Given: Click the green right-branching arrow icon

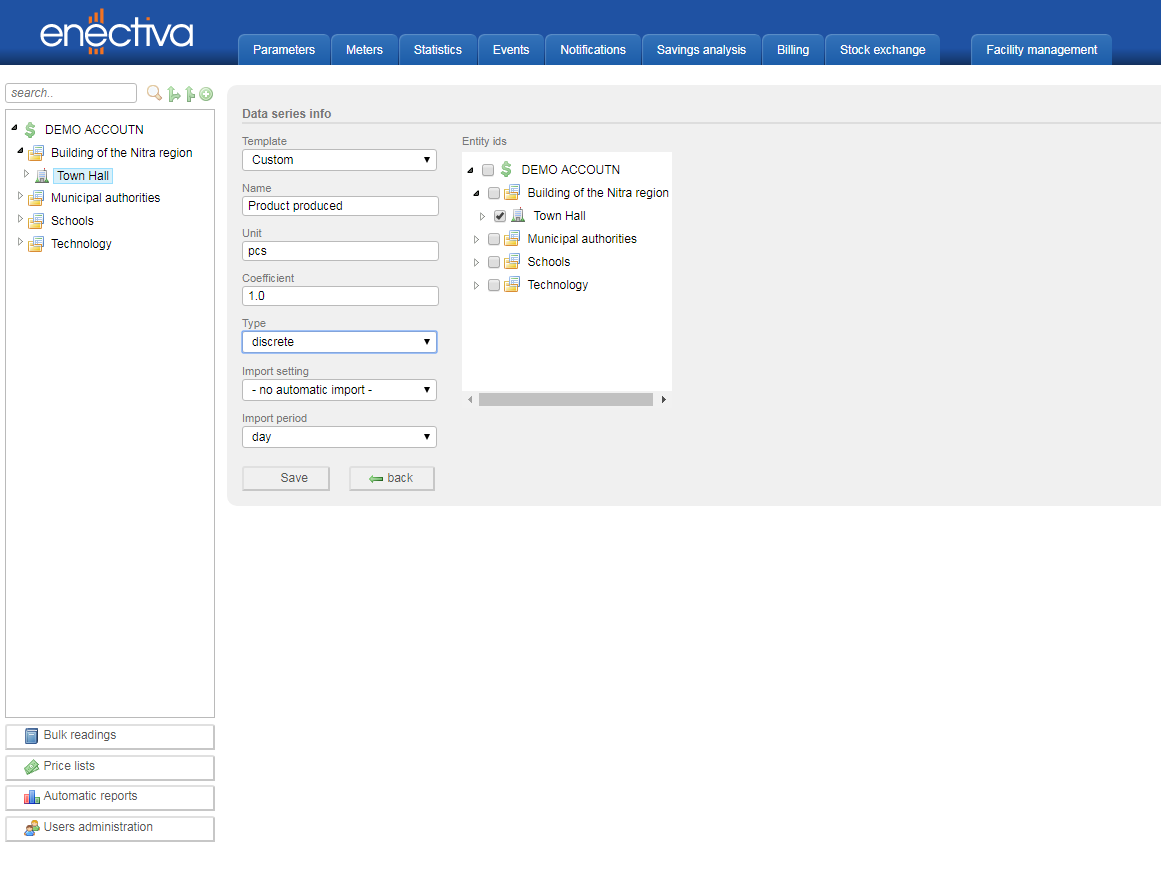Looking at the screenshot, I should click(x=174, y=94).
